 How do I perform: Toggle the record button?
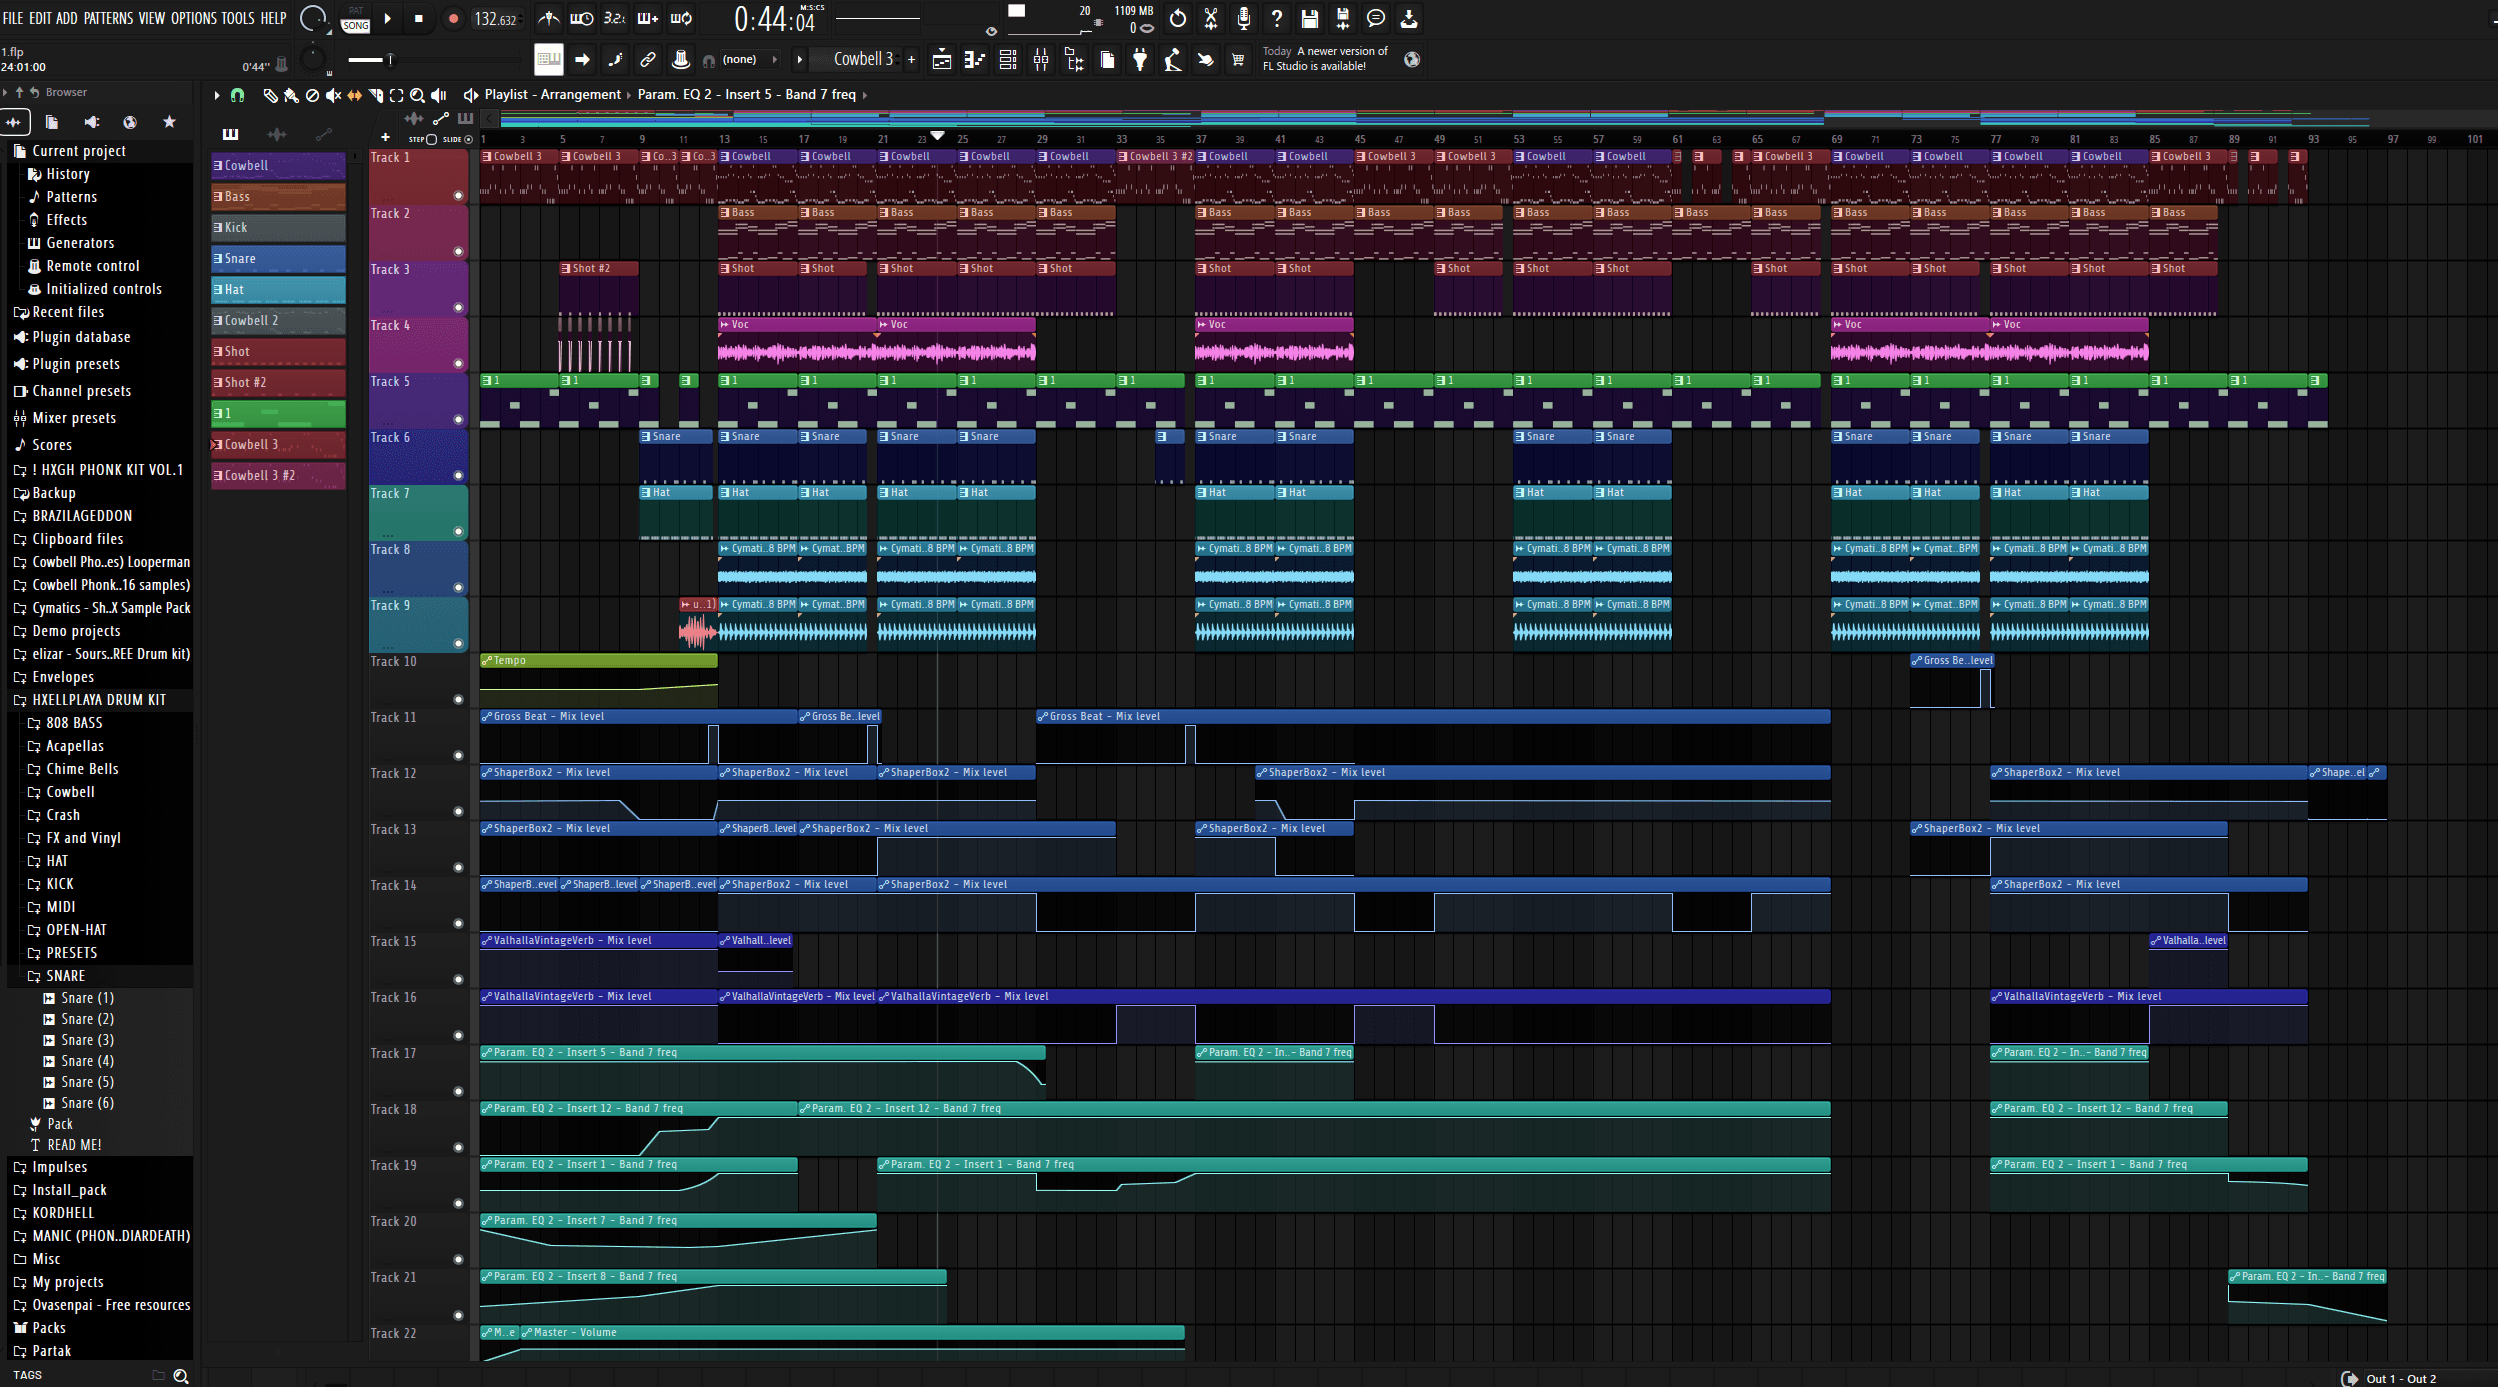click(453, 19)
